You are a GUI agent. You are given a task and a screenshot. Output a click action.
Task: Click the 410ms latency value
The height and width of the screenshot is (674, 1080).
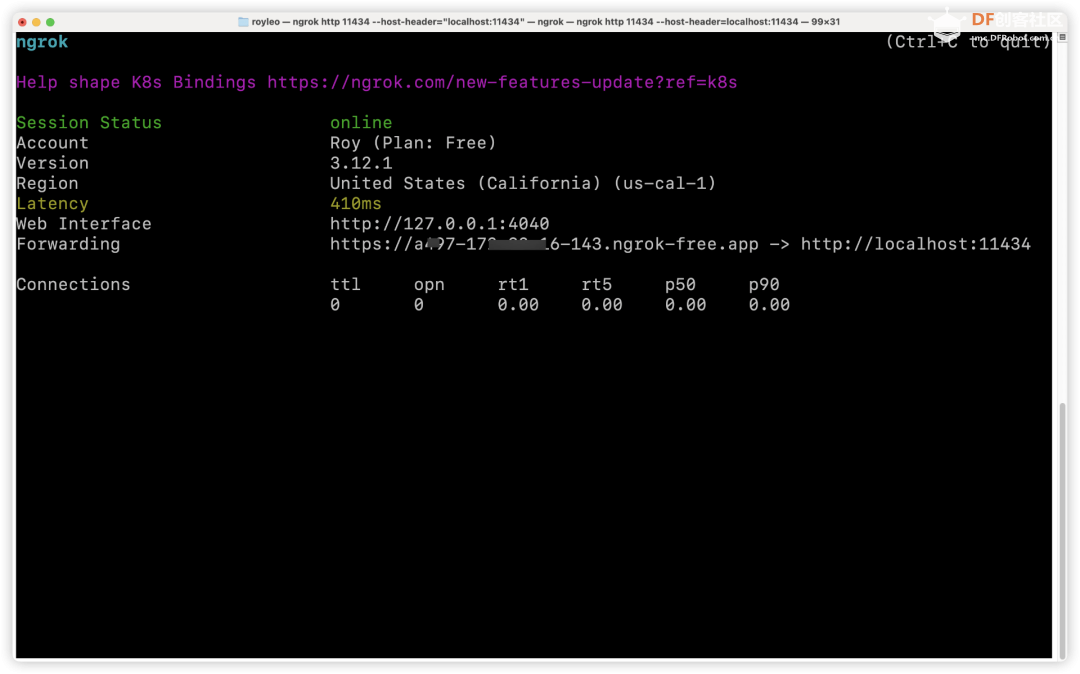355,204
